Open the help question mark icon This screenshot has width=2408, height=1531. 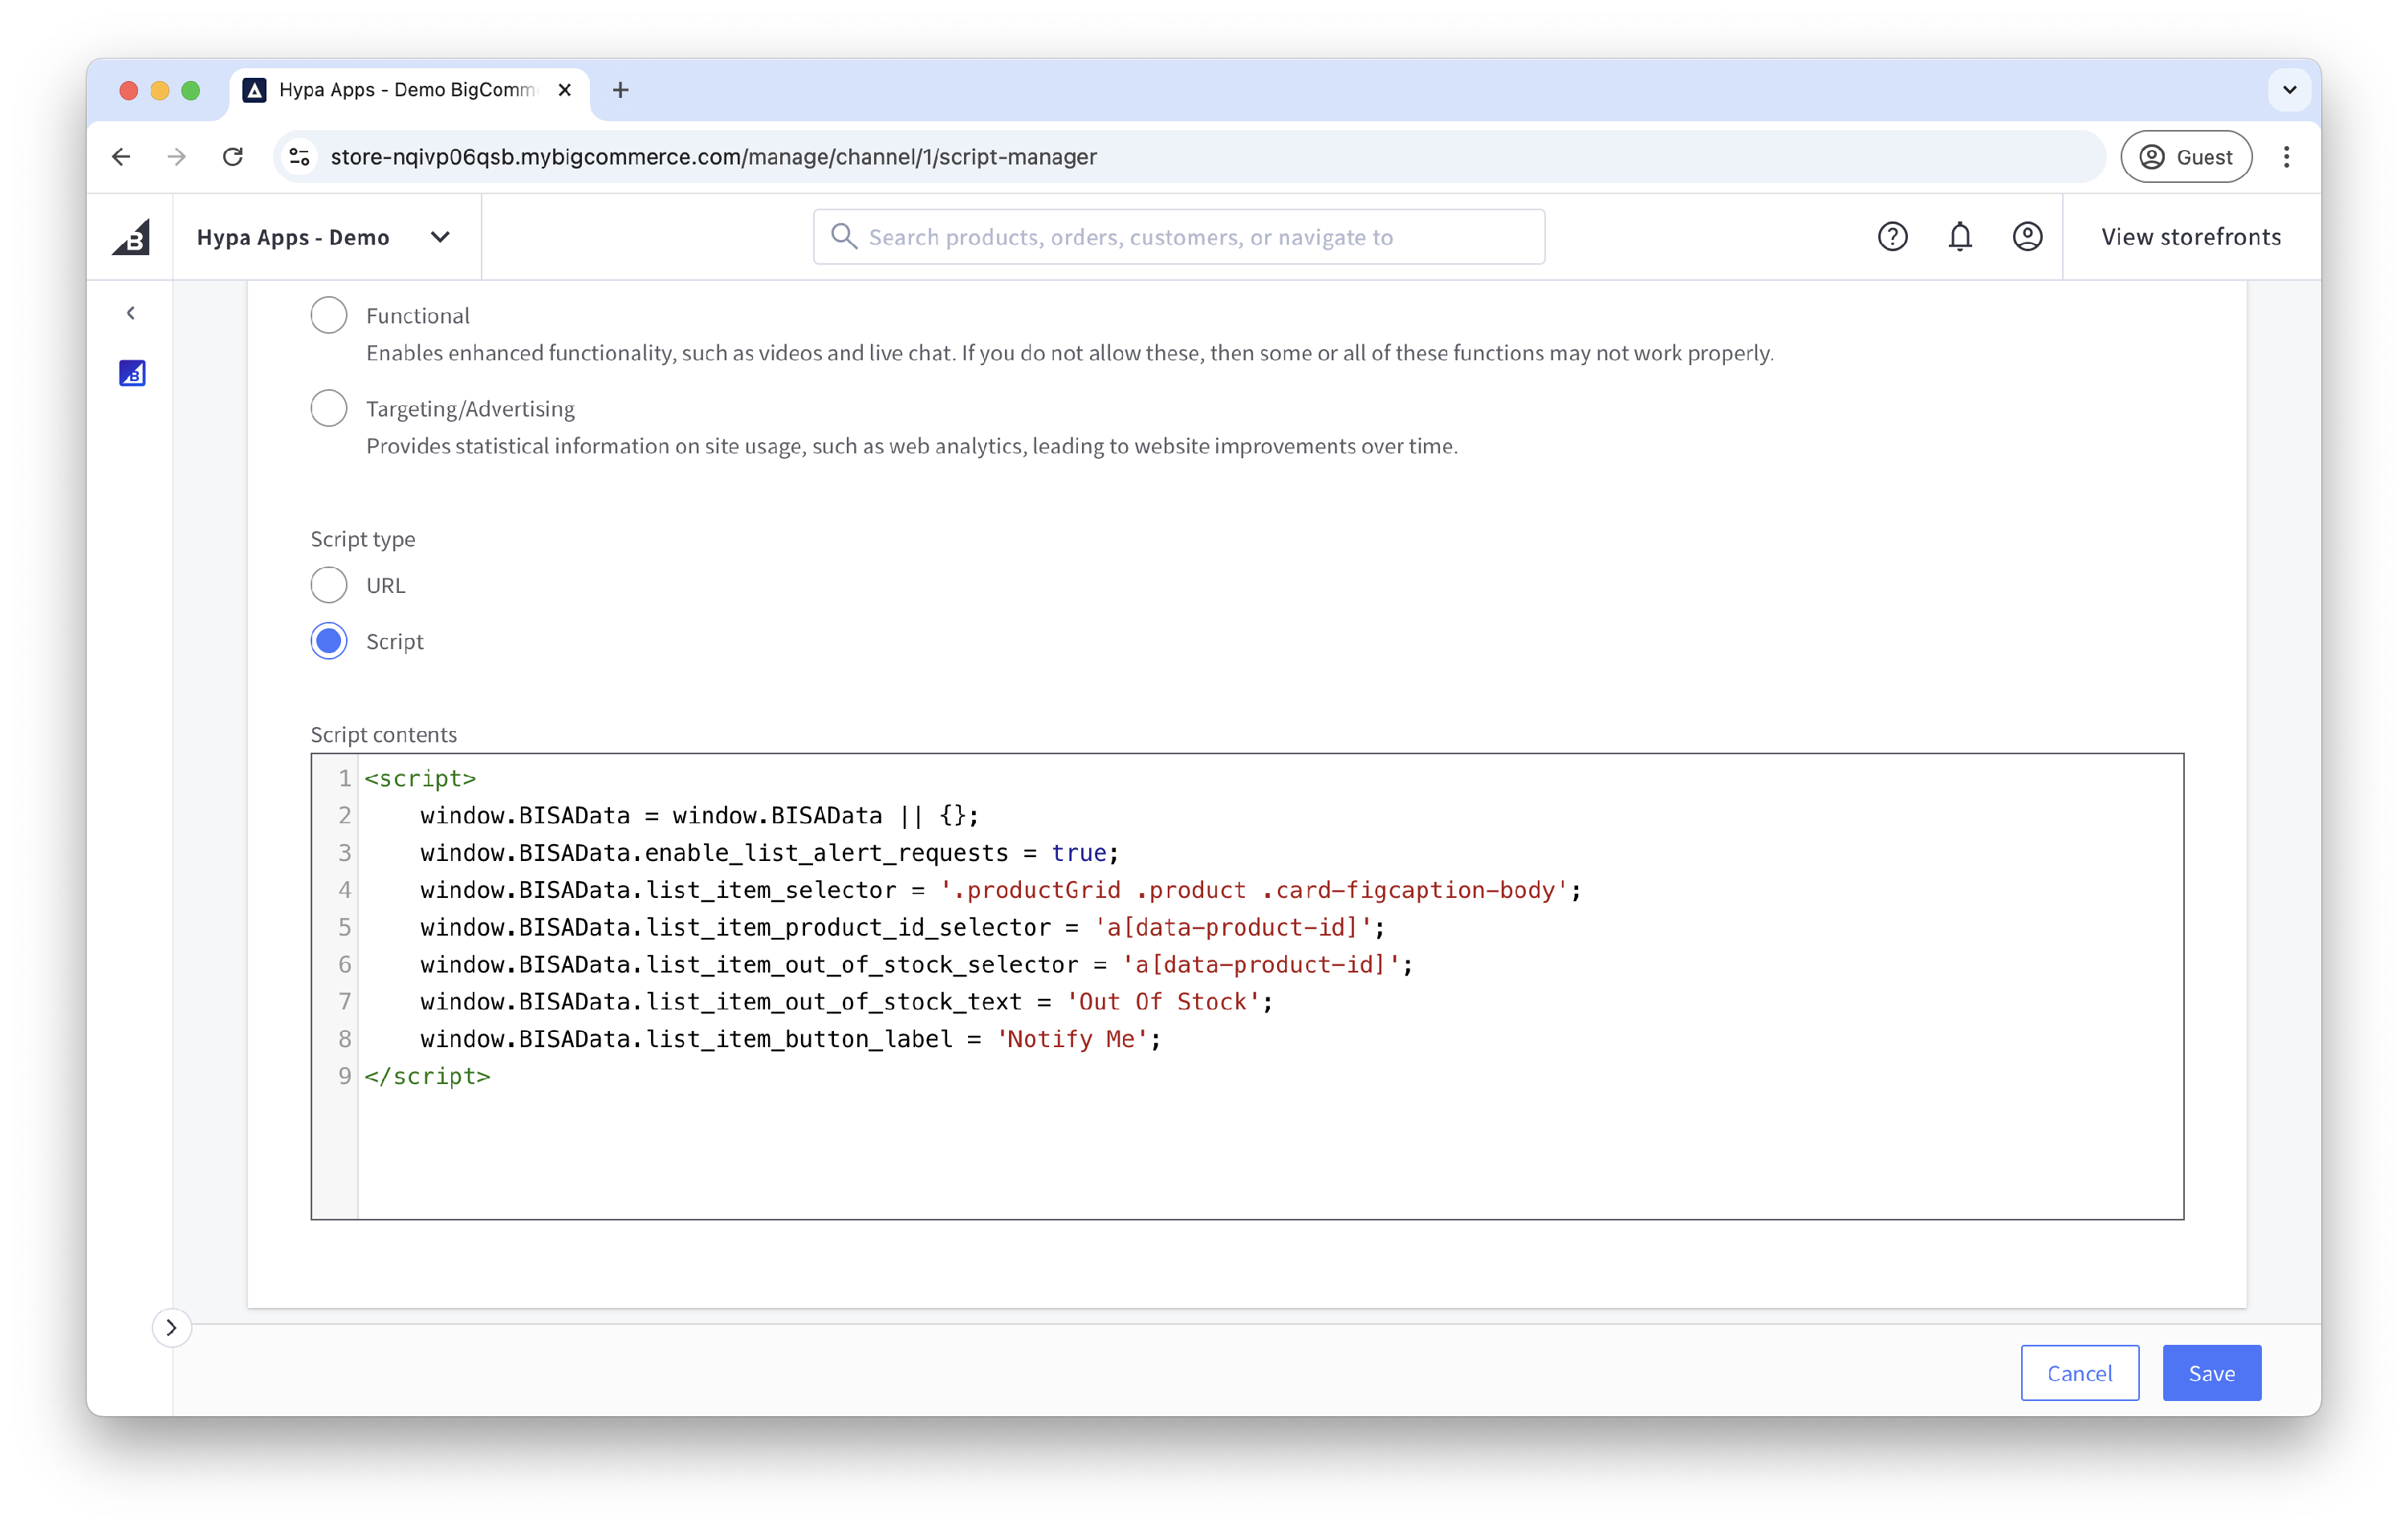coord(1892,237)
